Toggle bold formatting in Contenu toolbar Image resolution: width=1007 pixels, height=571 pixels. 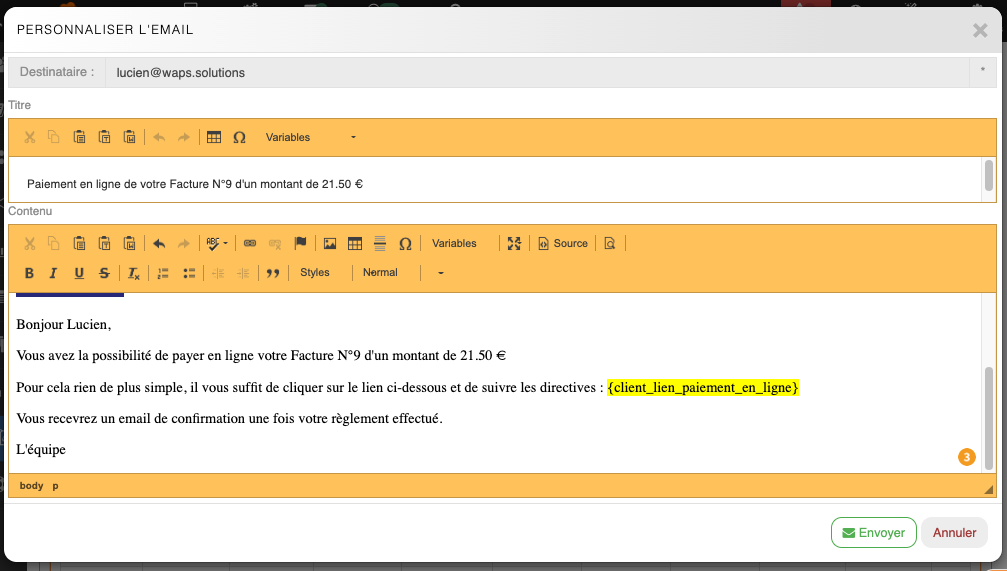coord(29,273)
